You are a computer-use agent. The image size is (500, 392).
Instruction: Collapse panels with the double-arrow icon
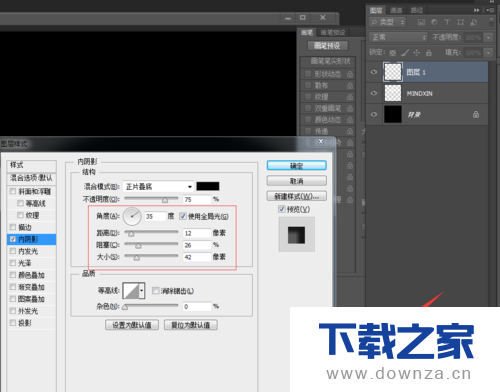tap(477, 10)
